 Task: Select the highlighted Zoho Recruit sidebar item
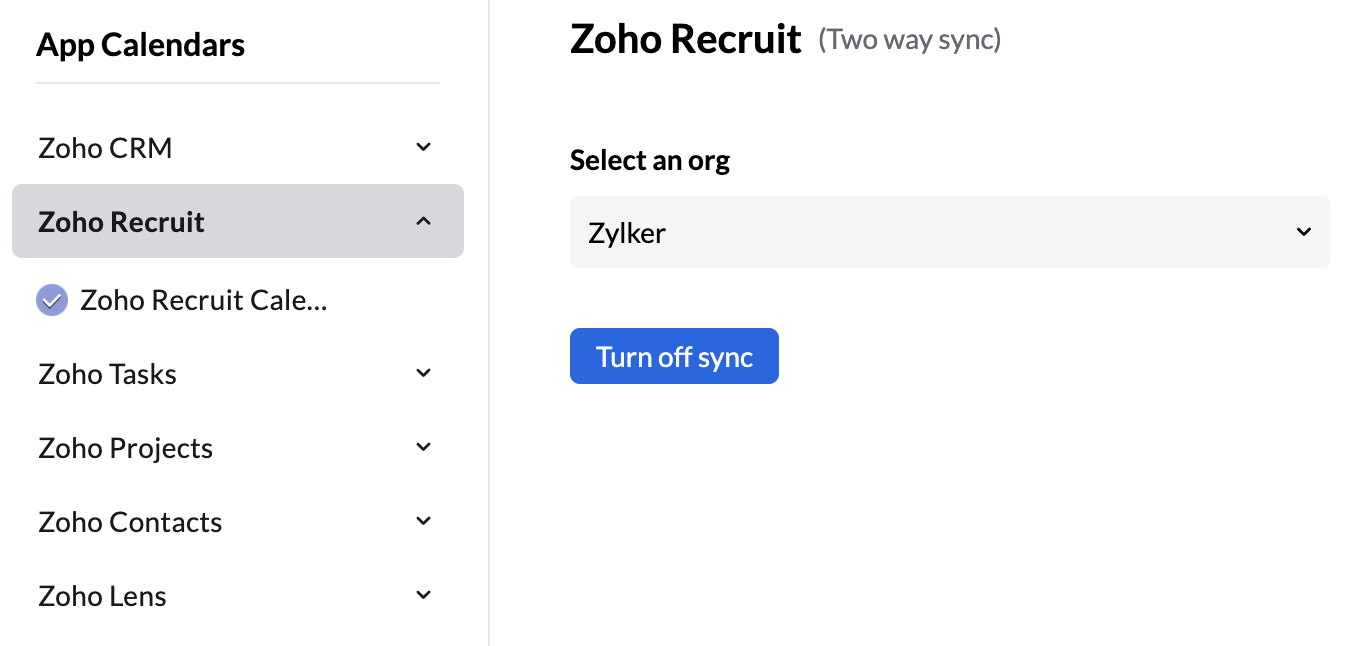coord(238,221)
